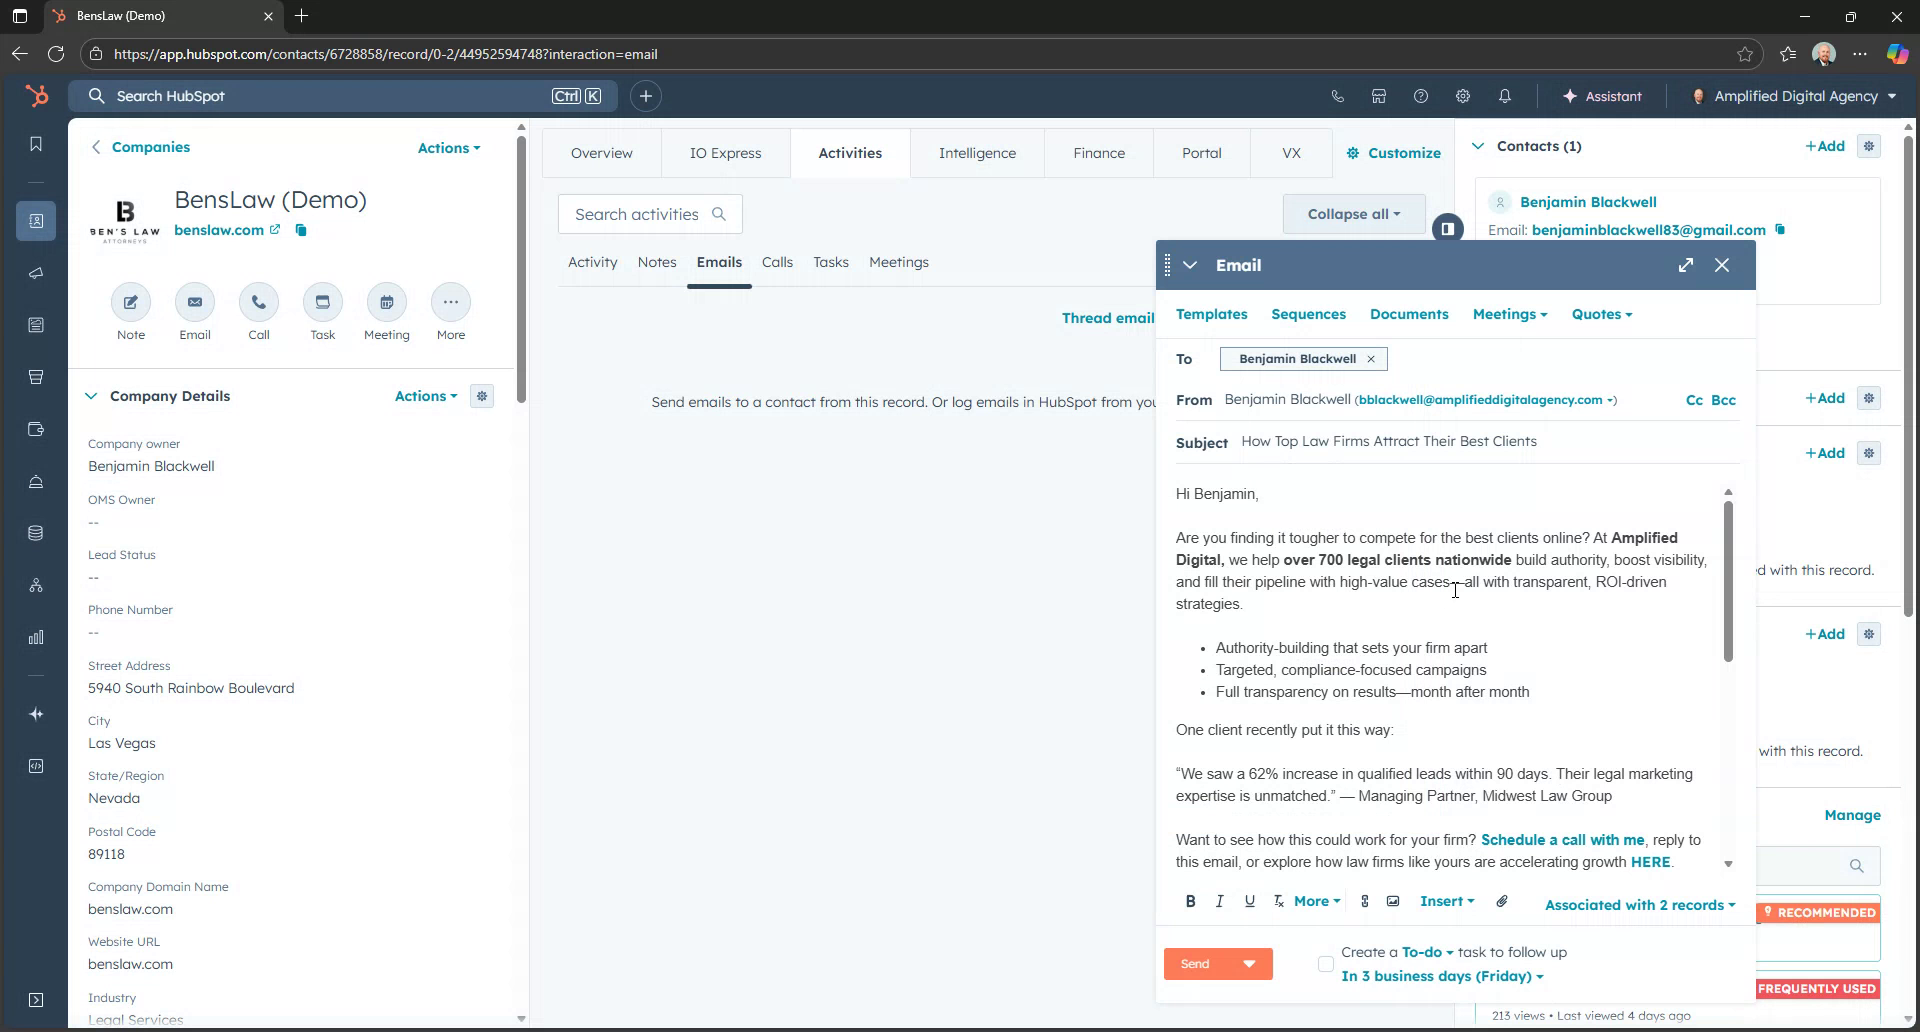1920x1032 pixels.
Task: Expand the In 3 business days dropdown
Action: [1440, 976]
